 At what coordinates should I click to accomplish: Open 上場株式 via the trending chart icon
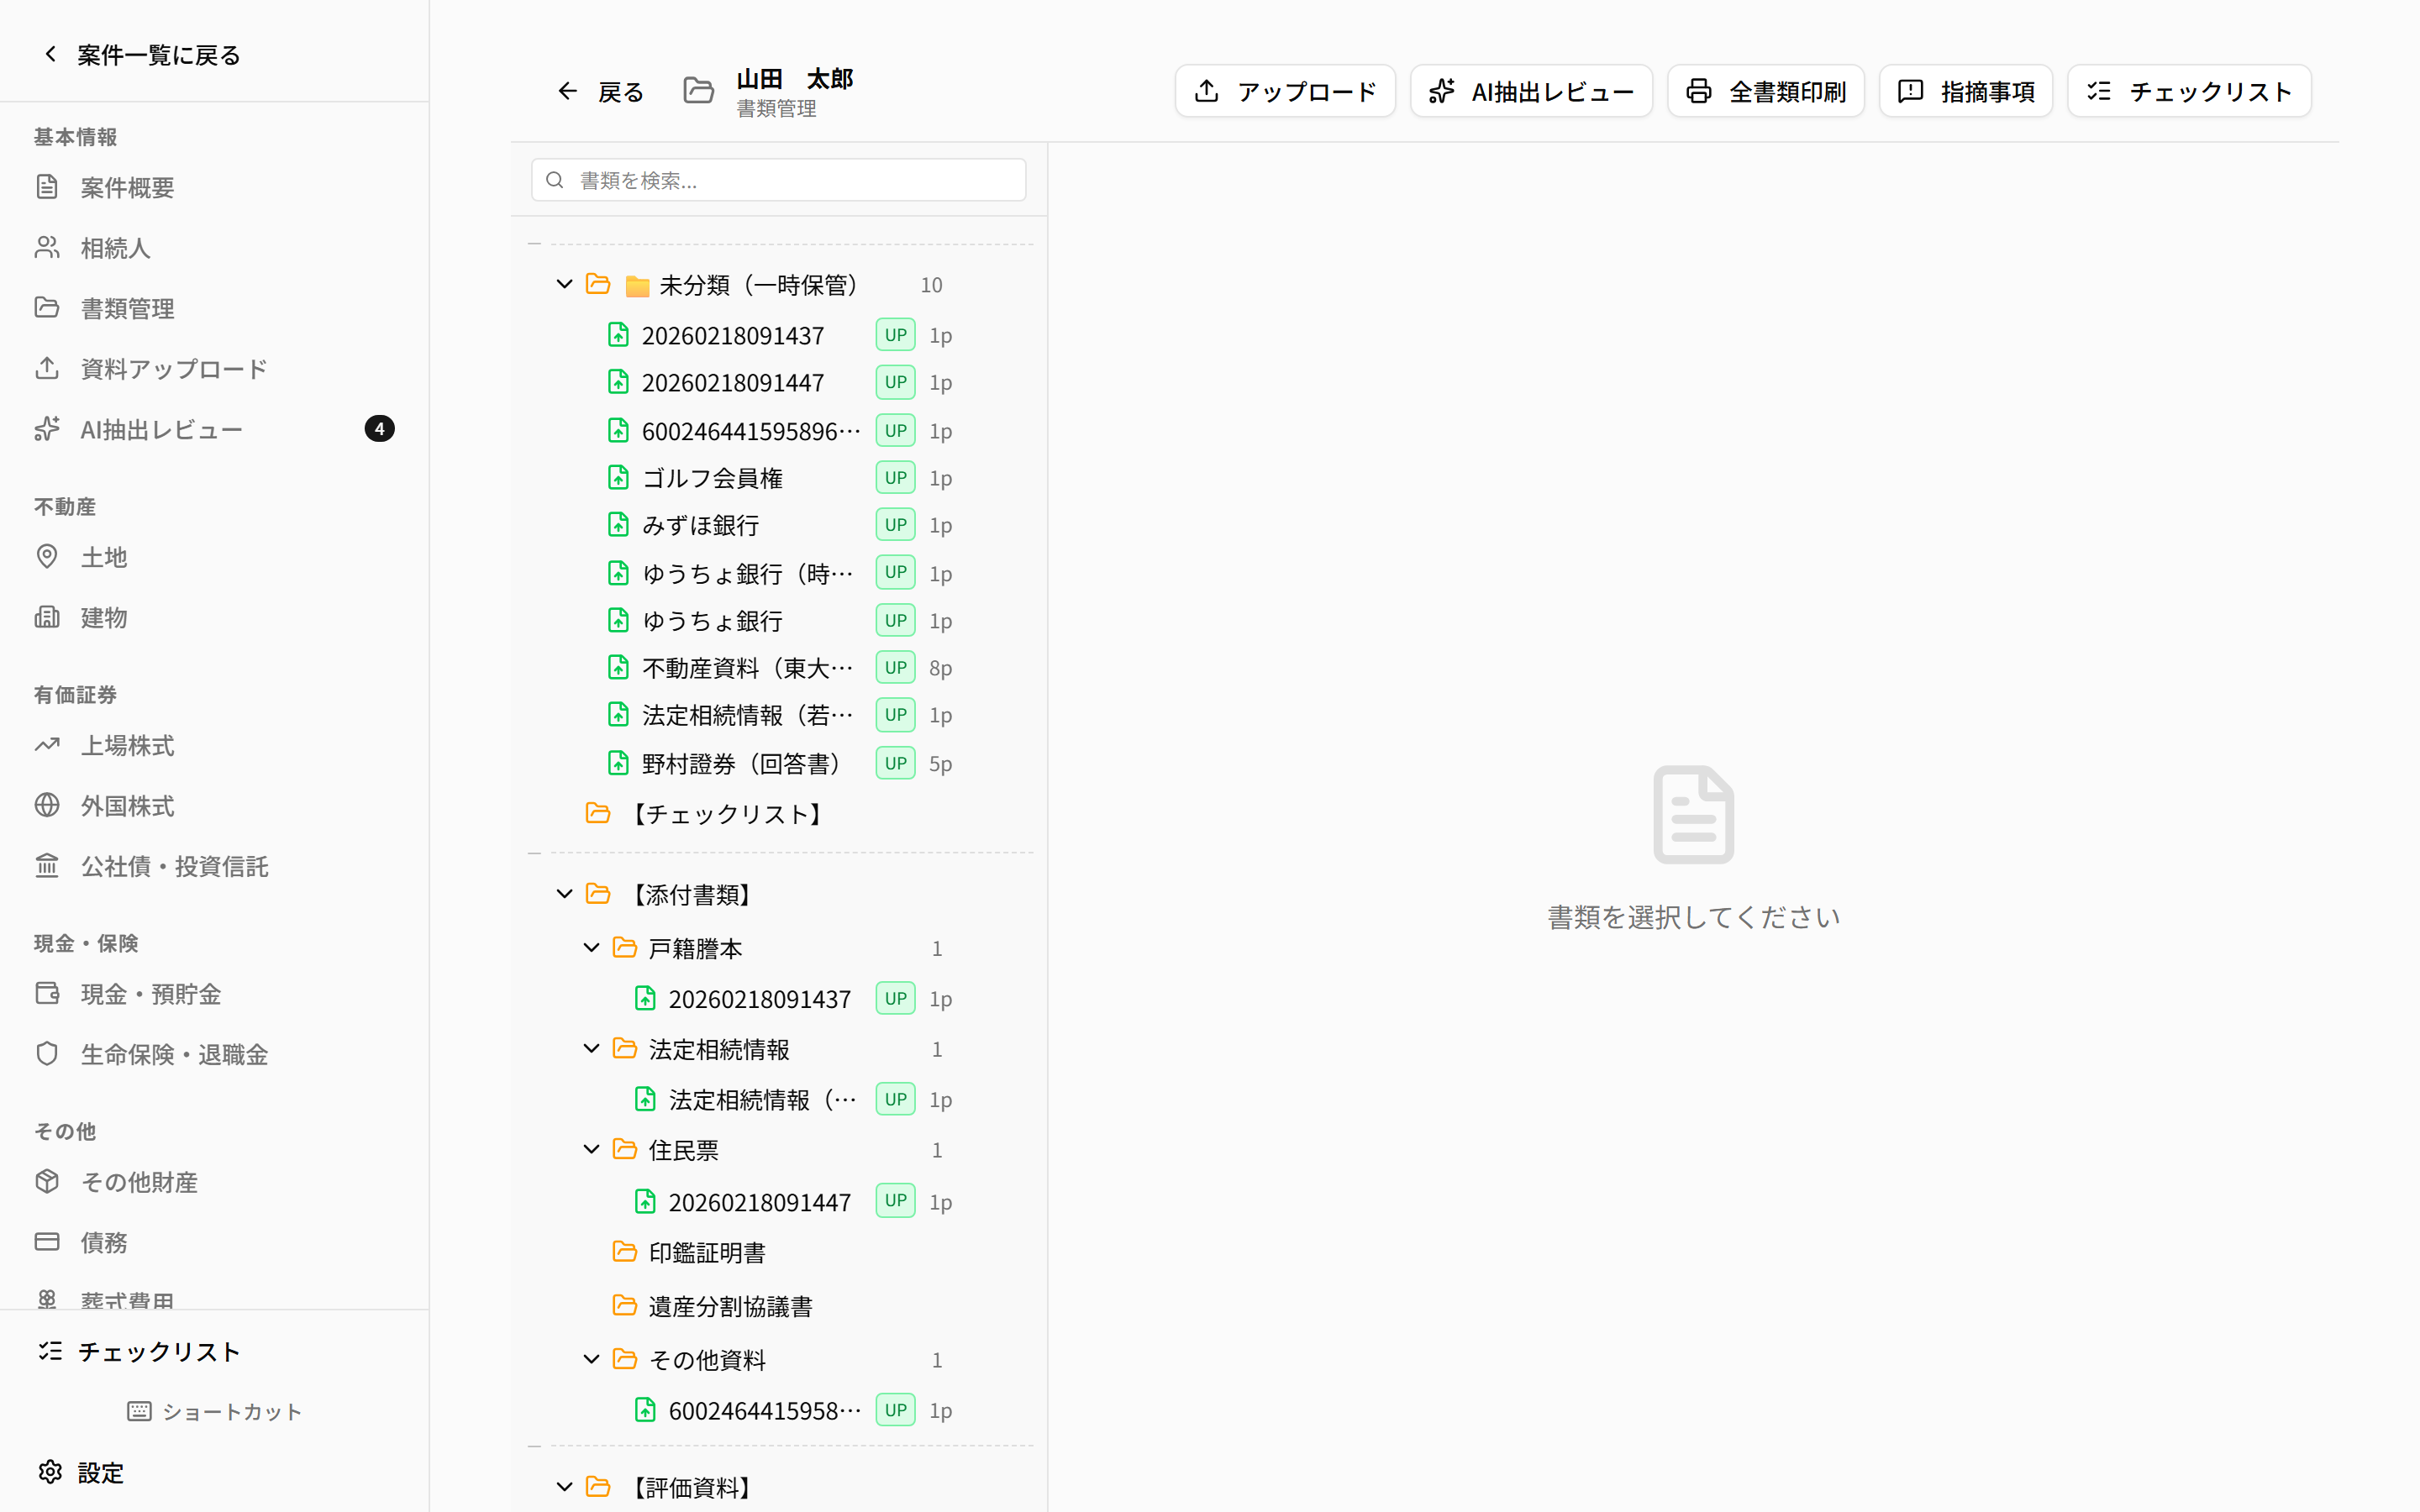(x=48, y=745)
